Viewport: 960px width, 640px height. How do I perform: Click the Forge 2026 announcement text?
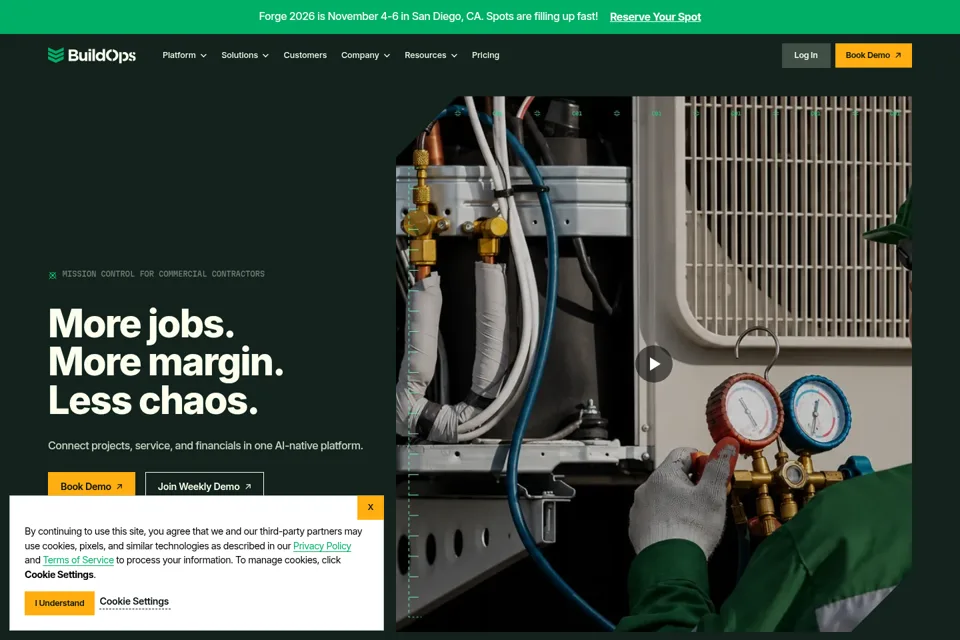(x=428, y=17)
